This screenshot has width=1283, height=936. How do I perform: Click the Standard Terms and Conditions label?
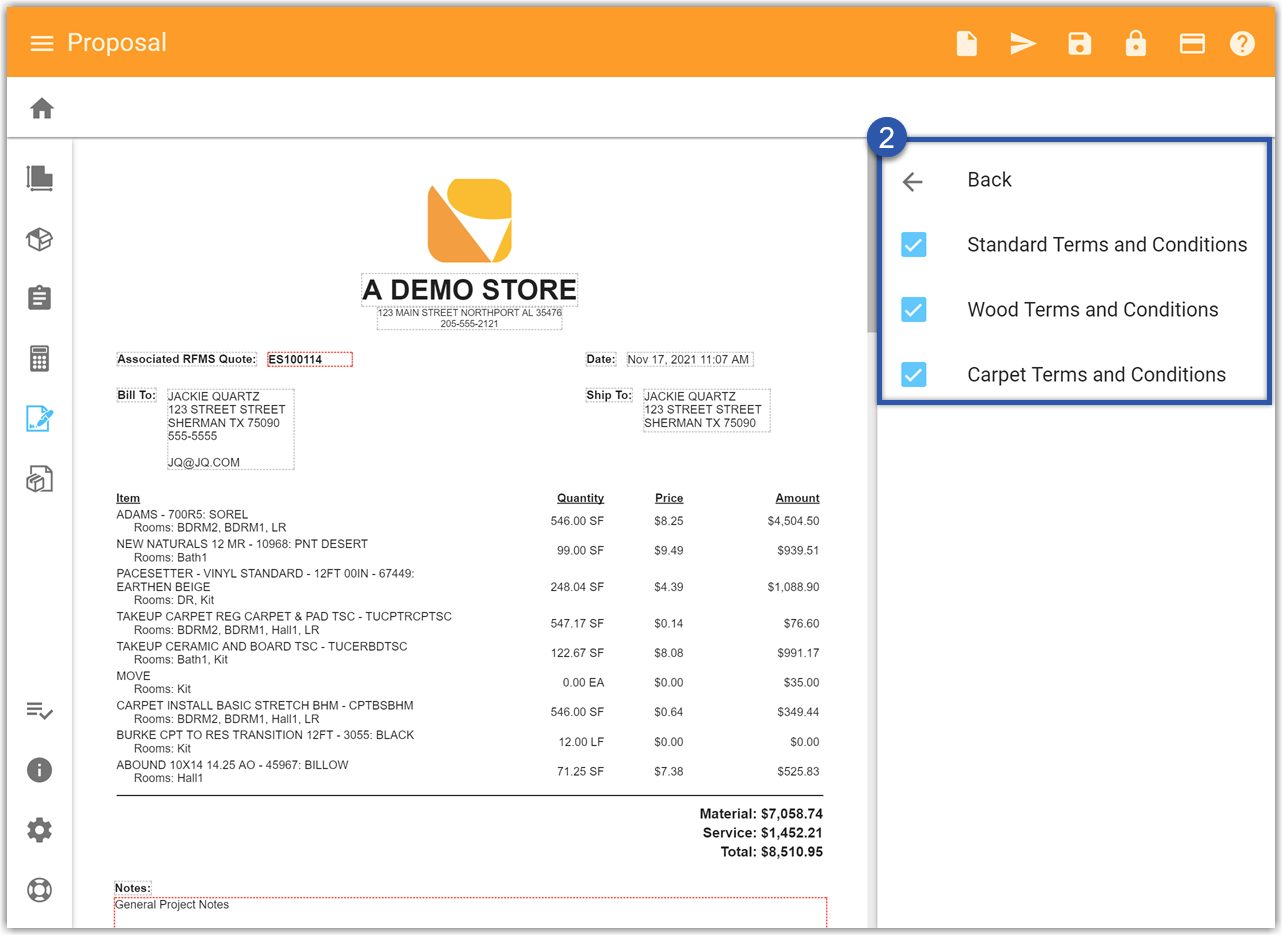pyautogui.click(x=1107, y=245)
